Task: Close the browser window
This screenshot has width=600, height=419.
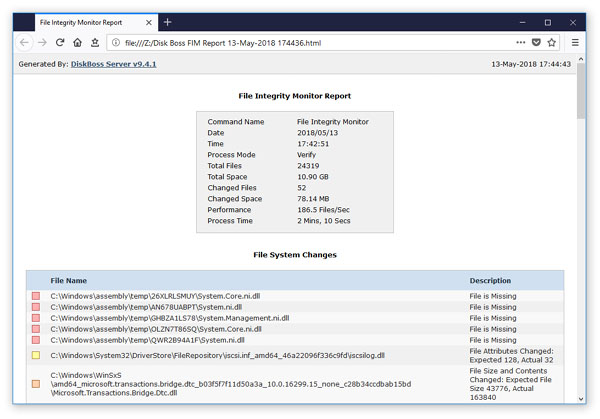Action: (573, 23)
